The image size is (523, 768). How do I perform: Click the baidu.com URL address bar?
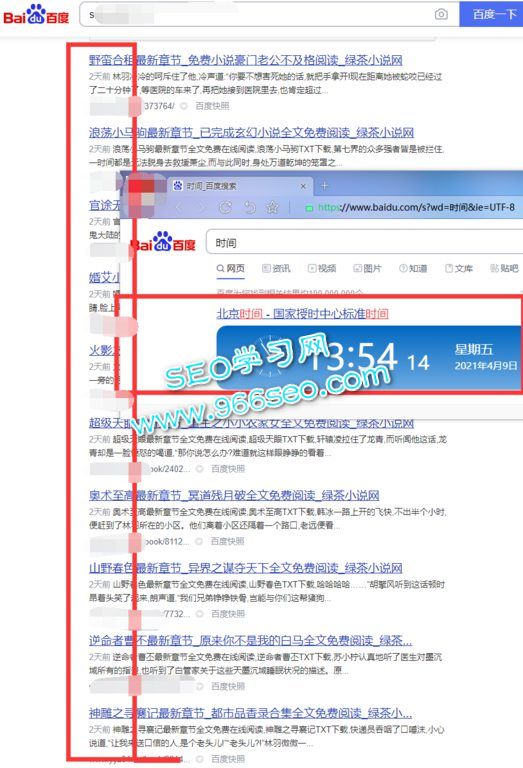[x=416, y=208]
